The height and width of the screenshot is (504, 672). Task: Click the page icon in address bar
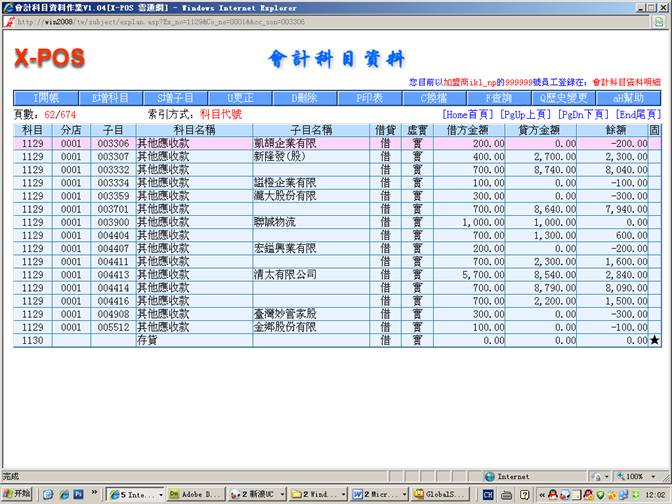click(x=9, y=20)
